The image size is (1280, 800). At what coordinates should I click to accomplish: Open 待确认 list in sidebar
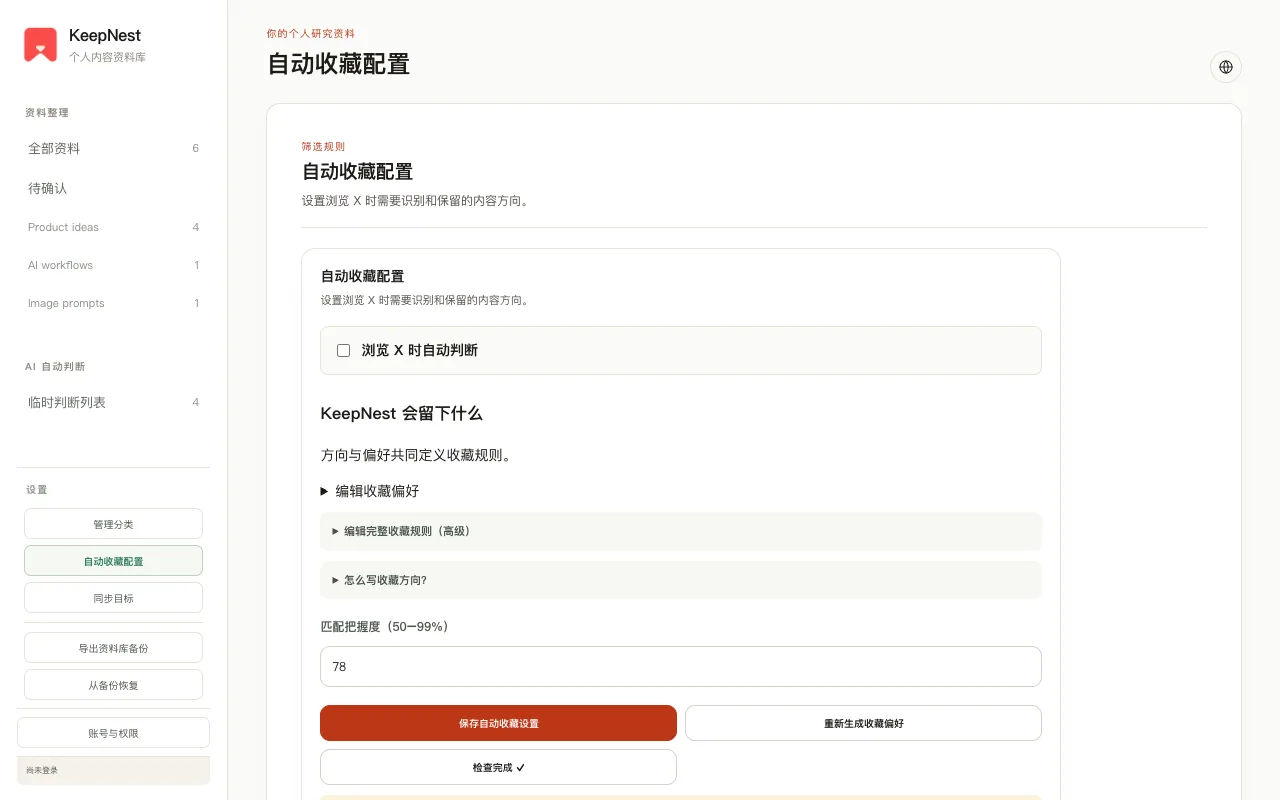coord(113,188)
